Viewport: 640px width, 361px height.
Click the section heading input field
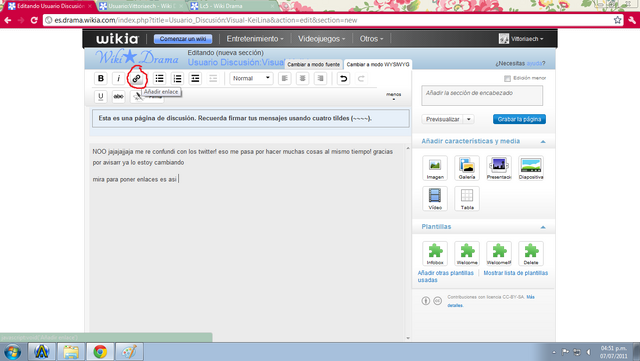pyautogui.click(x=482, y=96)
